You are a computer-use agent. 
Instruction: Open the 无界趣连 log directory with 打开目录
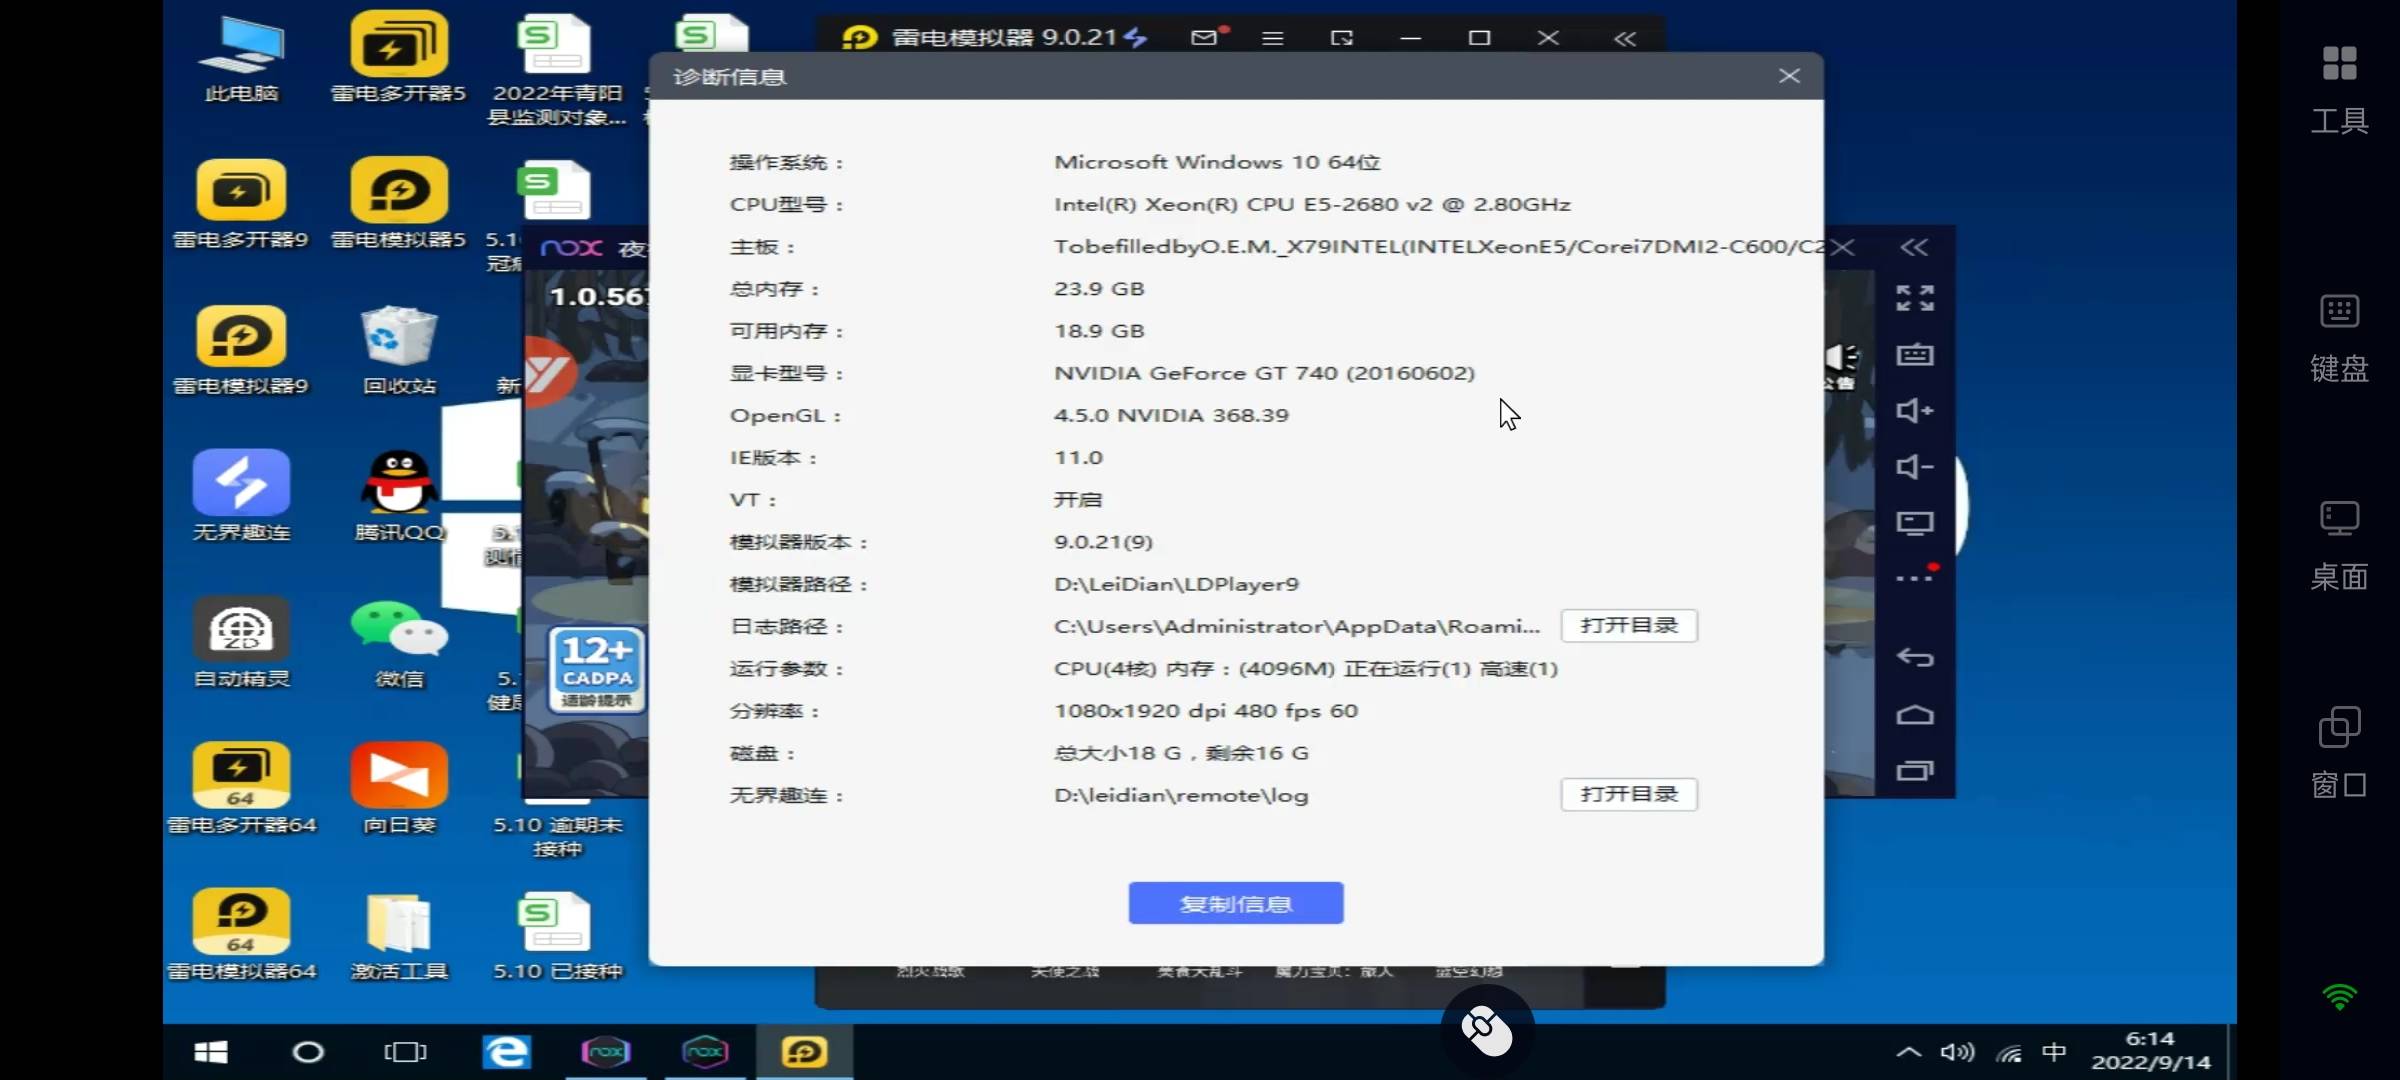1628,794
